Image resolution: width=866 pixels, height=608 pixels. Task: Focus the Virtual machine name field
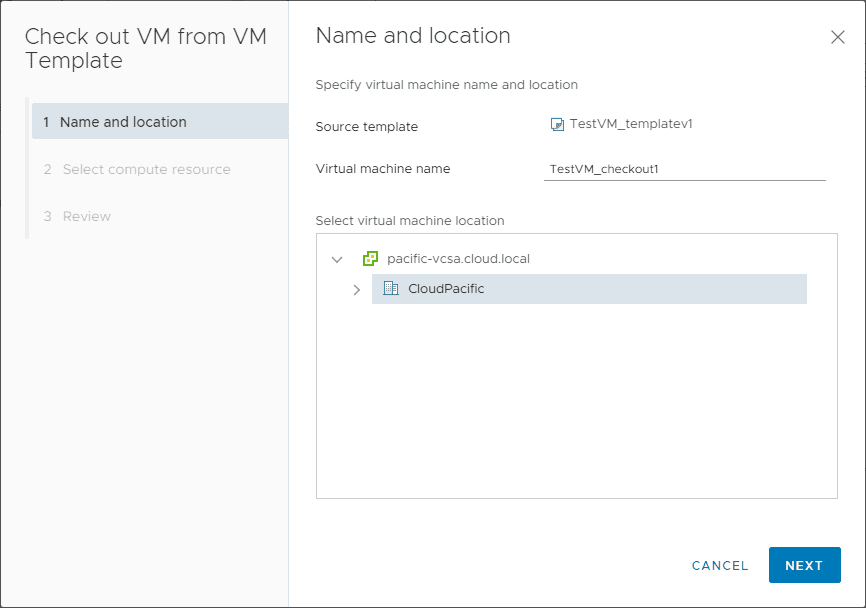pyautogui.click(x=685, y=169)
